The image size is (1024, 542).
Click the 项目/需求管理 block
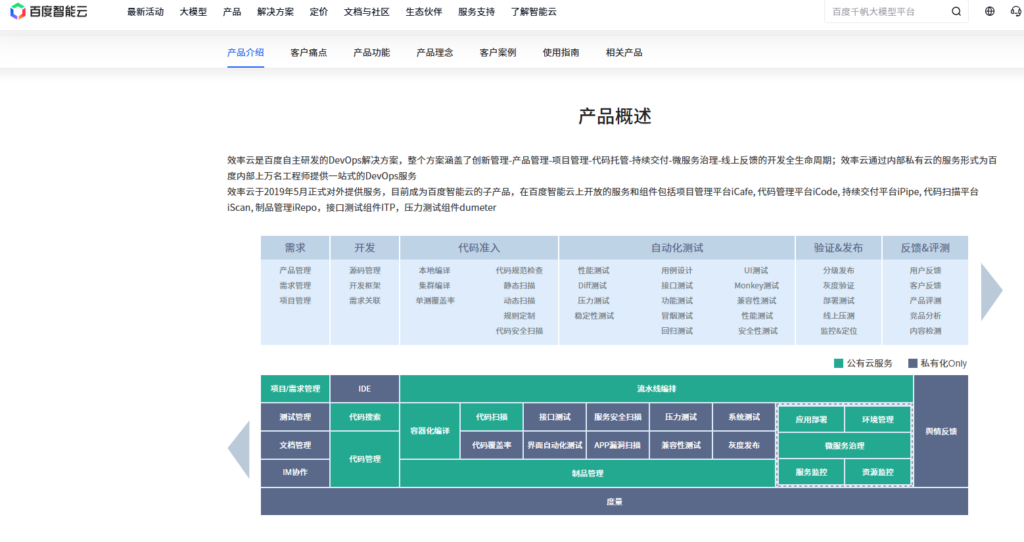(295, 389)
